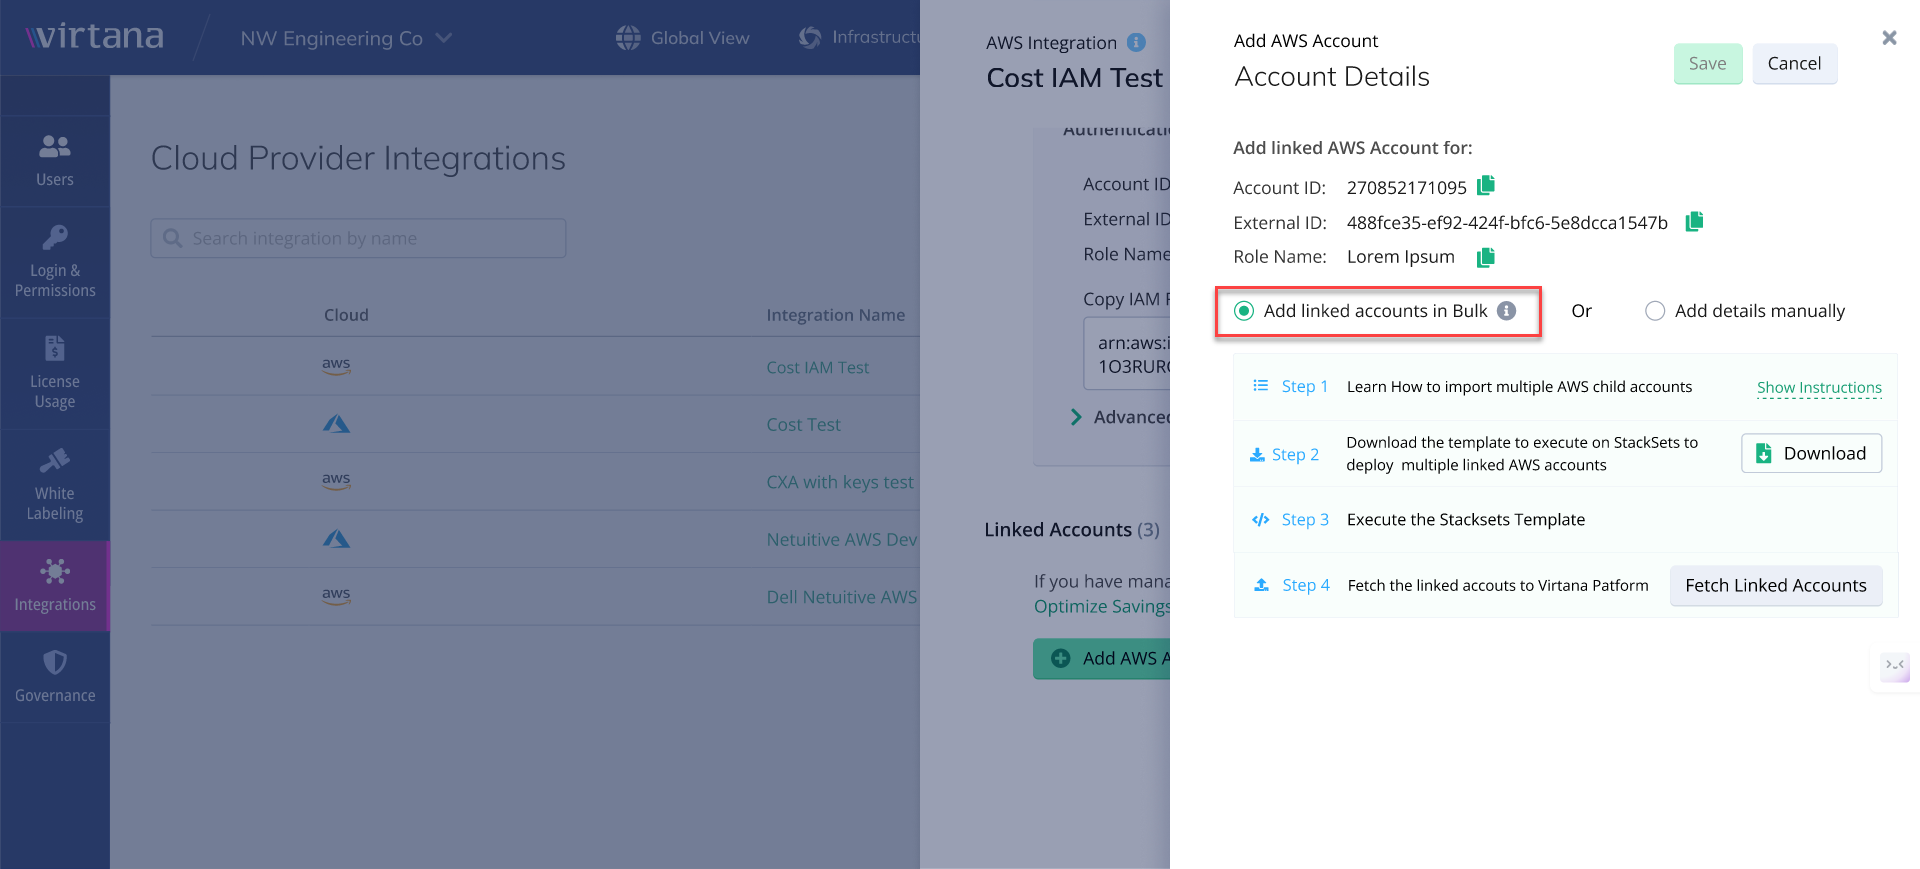This screenshot has width=1920, height=869.
Task: Click the Lorem Ipsum role name value
Action: [x=1400, y=257]
